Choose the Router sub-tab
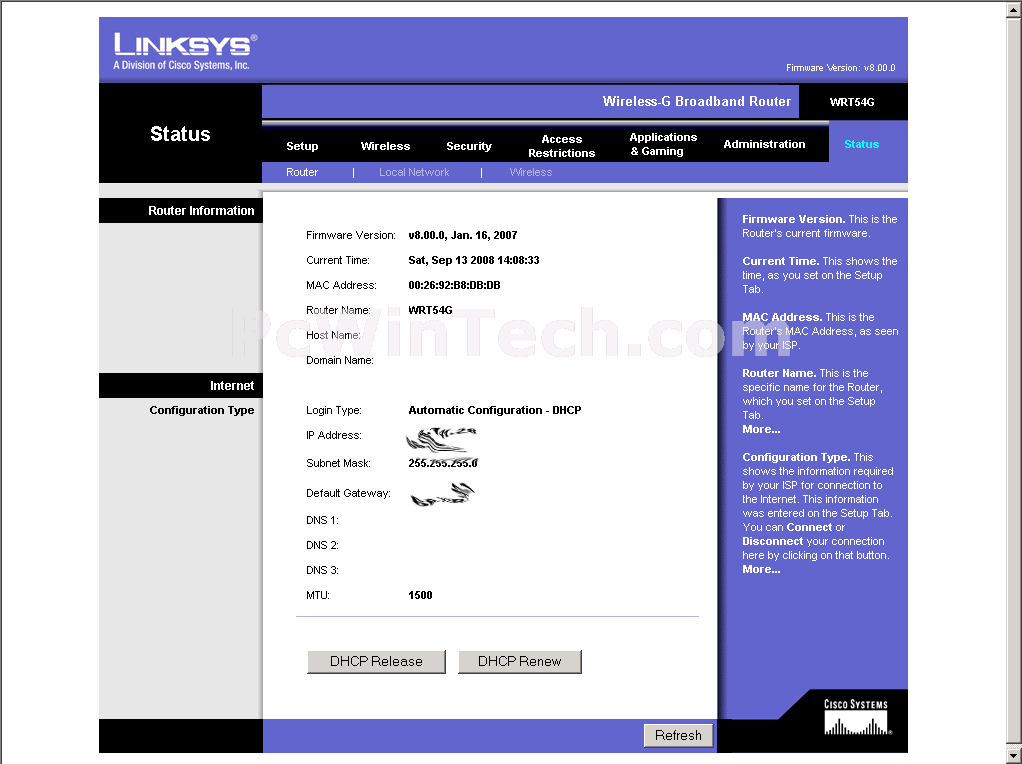 (x=302, y=172)
